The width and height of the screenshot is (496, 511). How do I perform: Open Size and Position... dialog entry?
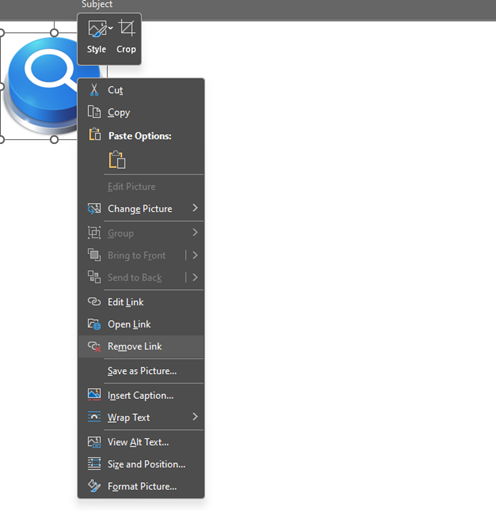tap(141, 464)
